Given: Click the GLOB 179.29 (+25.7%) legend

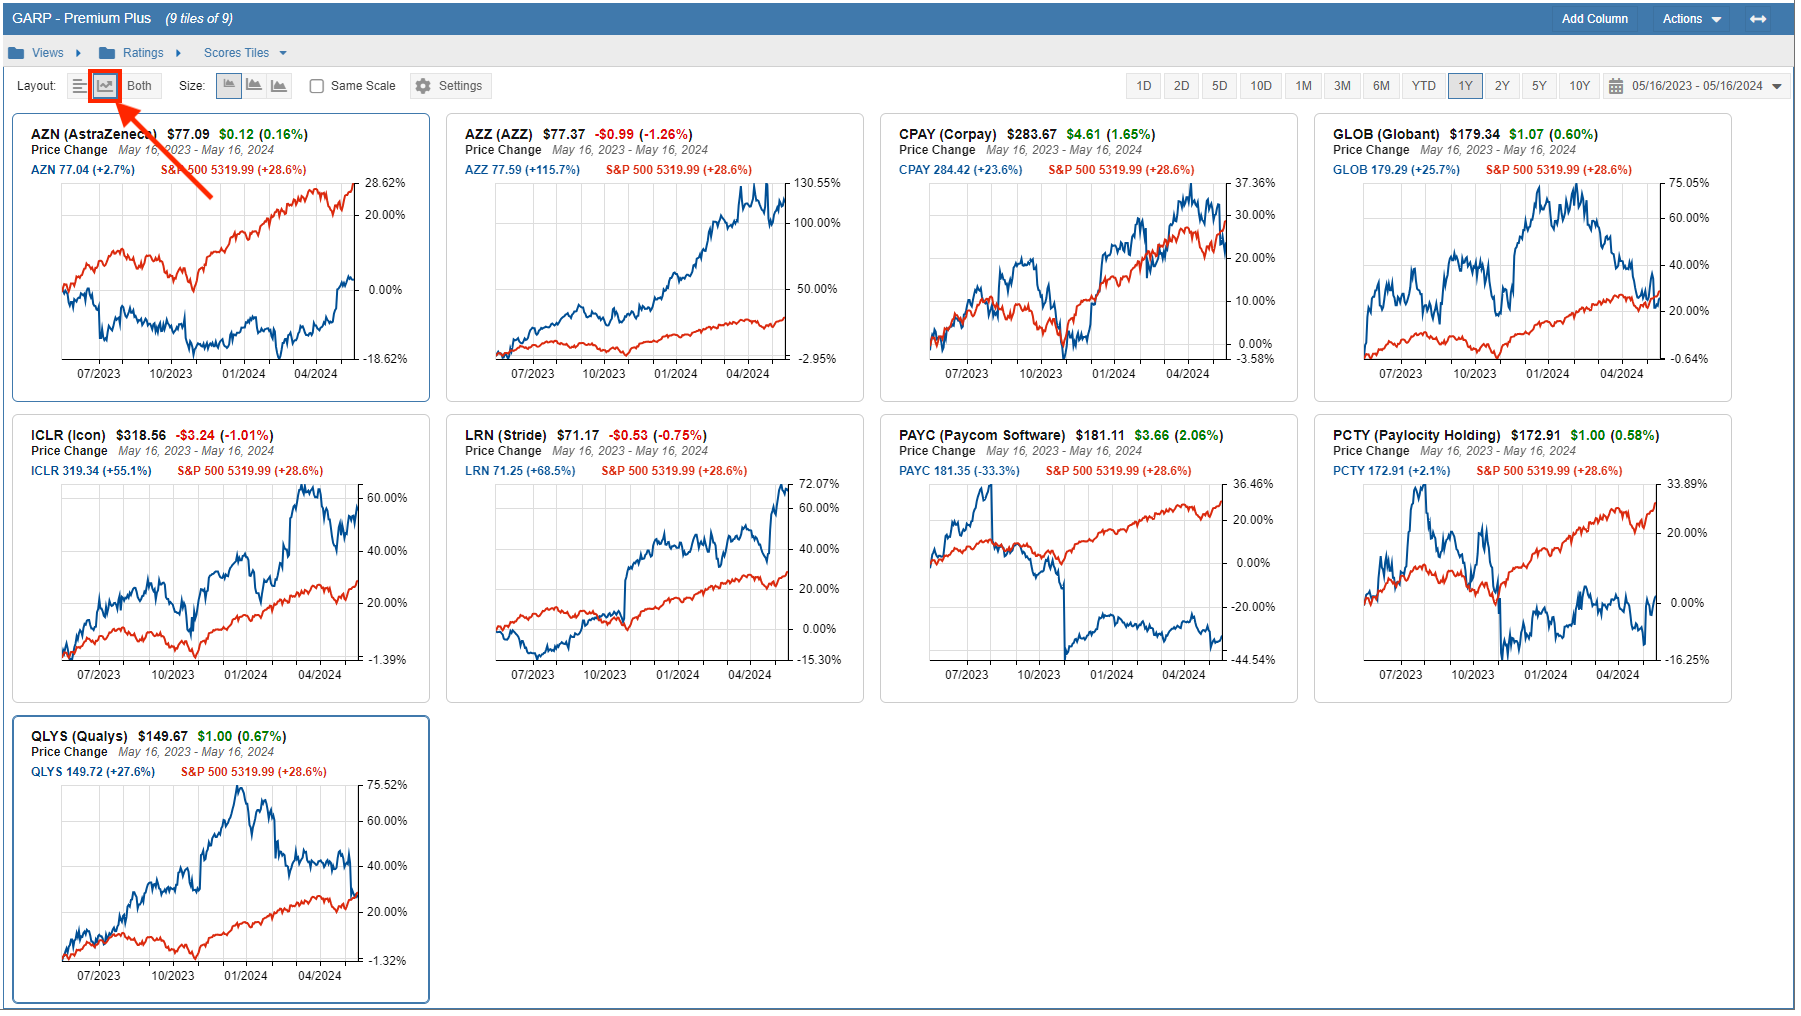Looking at the screenshot, I should click(x=1396, y=170).
